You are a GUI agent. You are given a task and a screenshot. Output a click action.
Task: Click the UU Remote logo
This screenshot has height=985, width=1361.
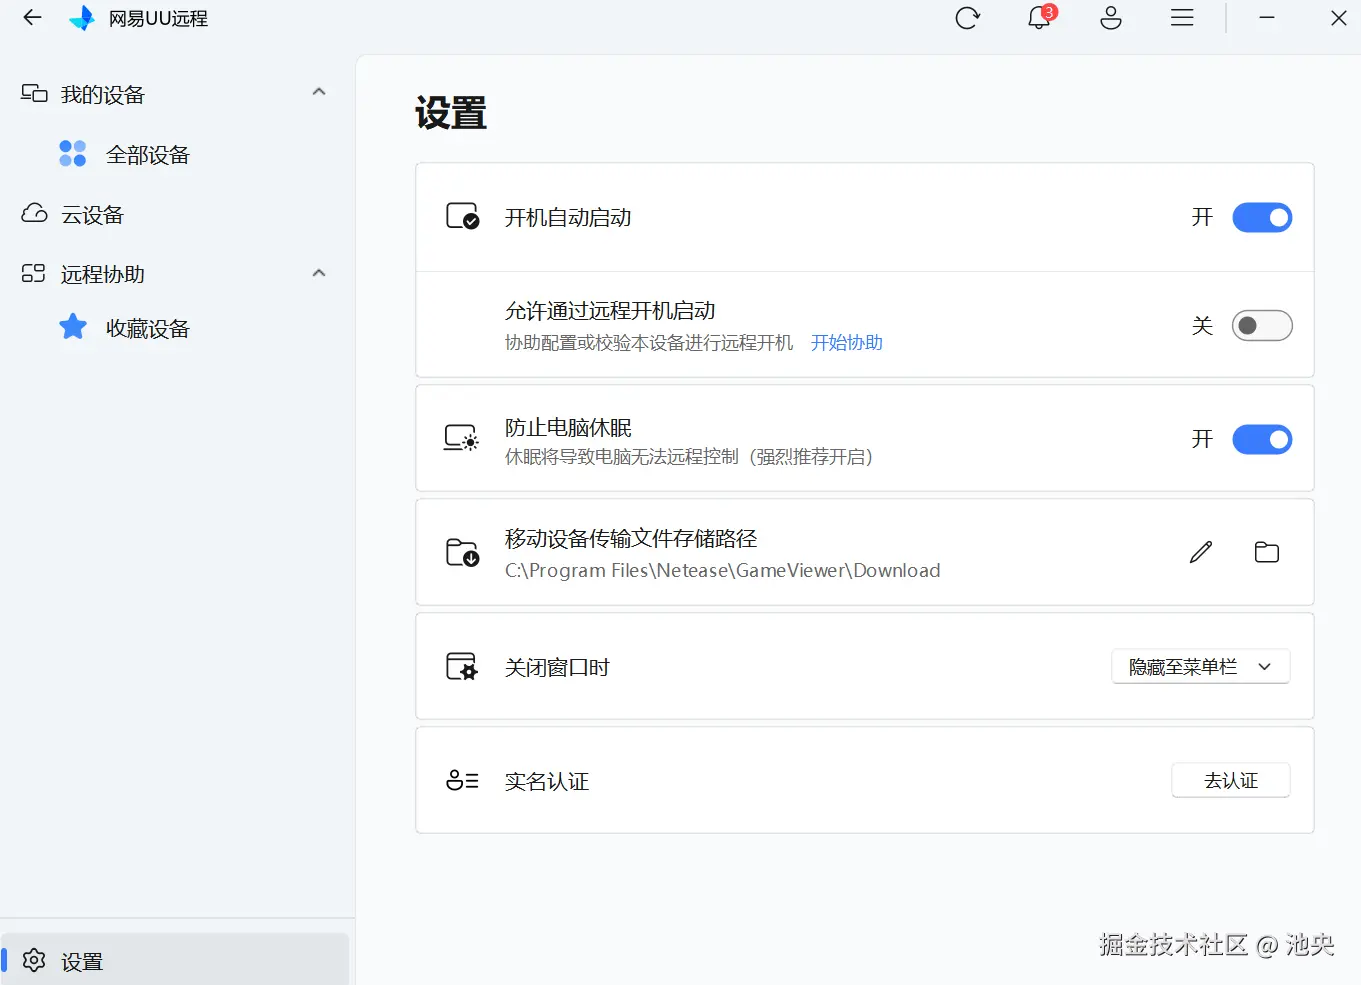(x=83, y=17)
